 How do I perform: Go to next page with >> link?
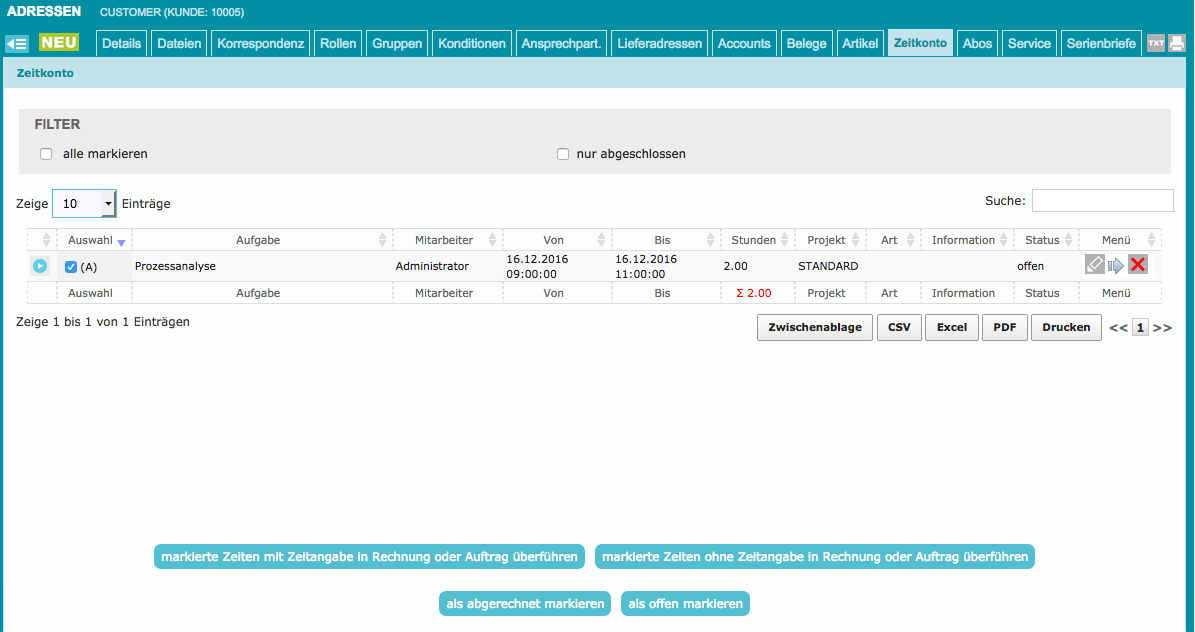pos(1162,328)
